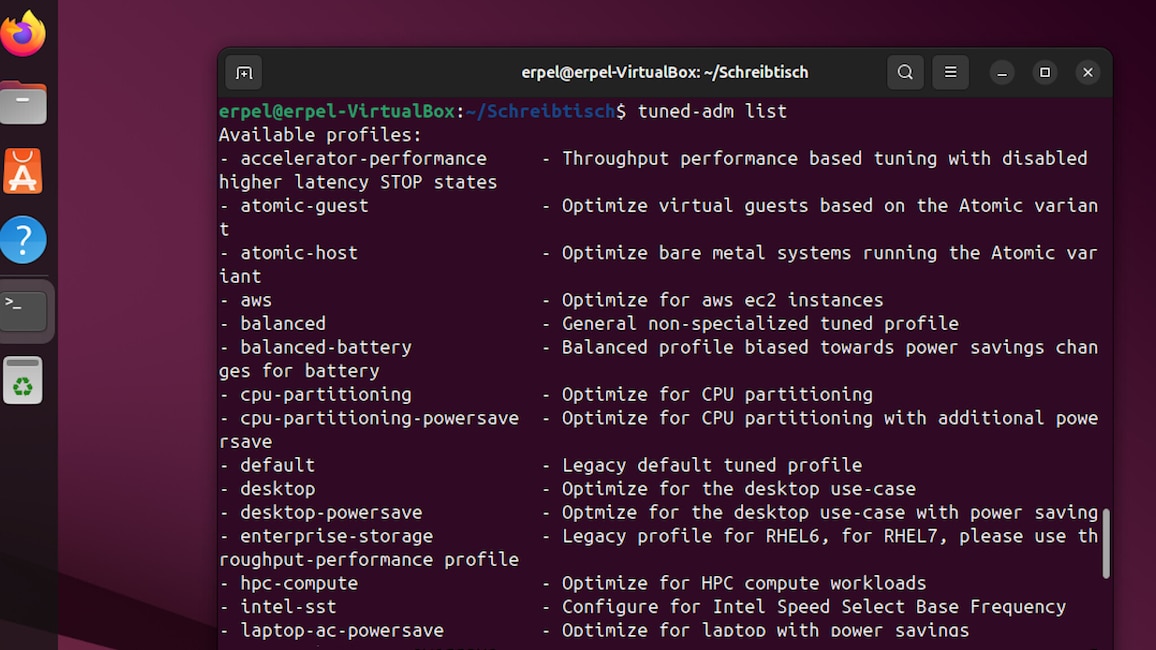Viewport: 1156px width, 650px height.
Task: Click 'Optimize for the desktop use-case' description
Action: pos(739,489)
